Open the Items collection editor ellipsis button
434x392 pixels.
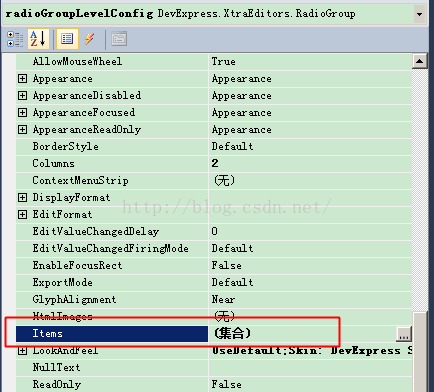click(404, 334)
